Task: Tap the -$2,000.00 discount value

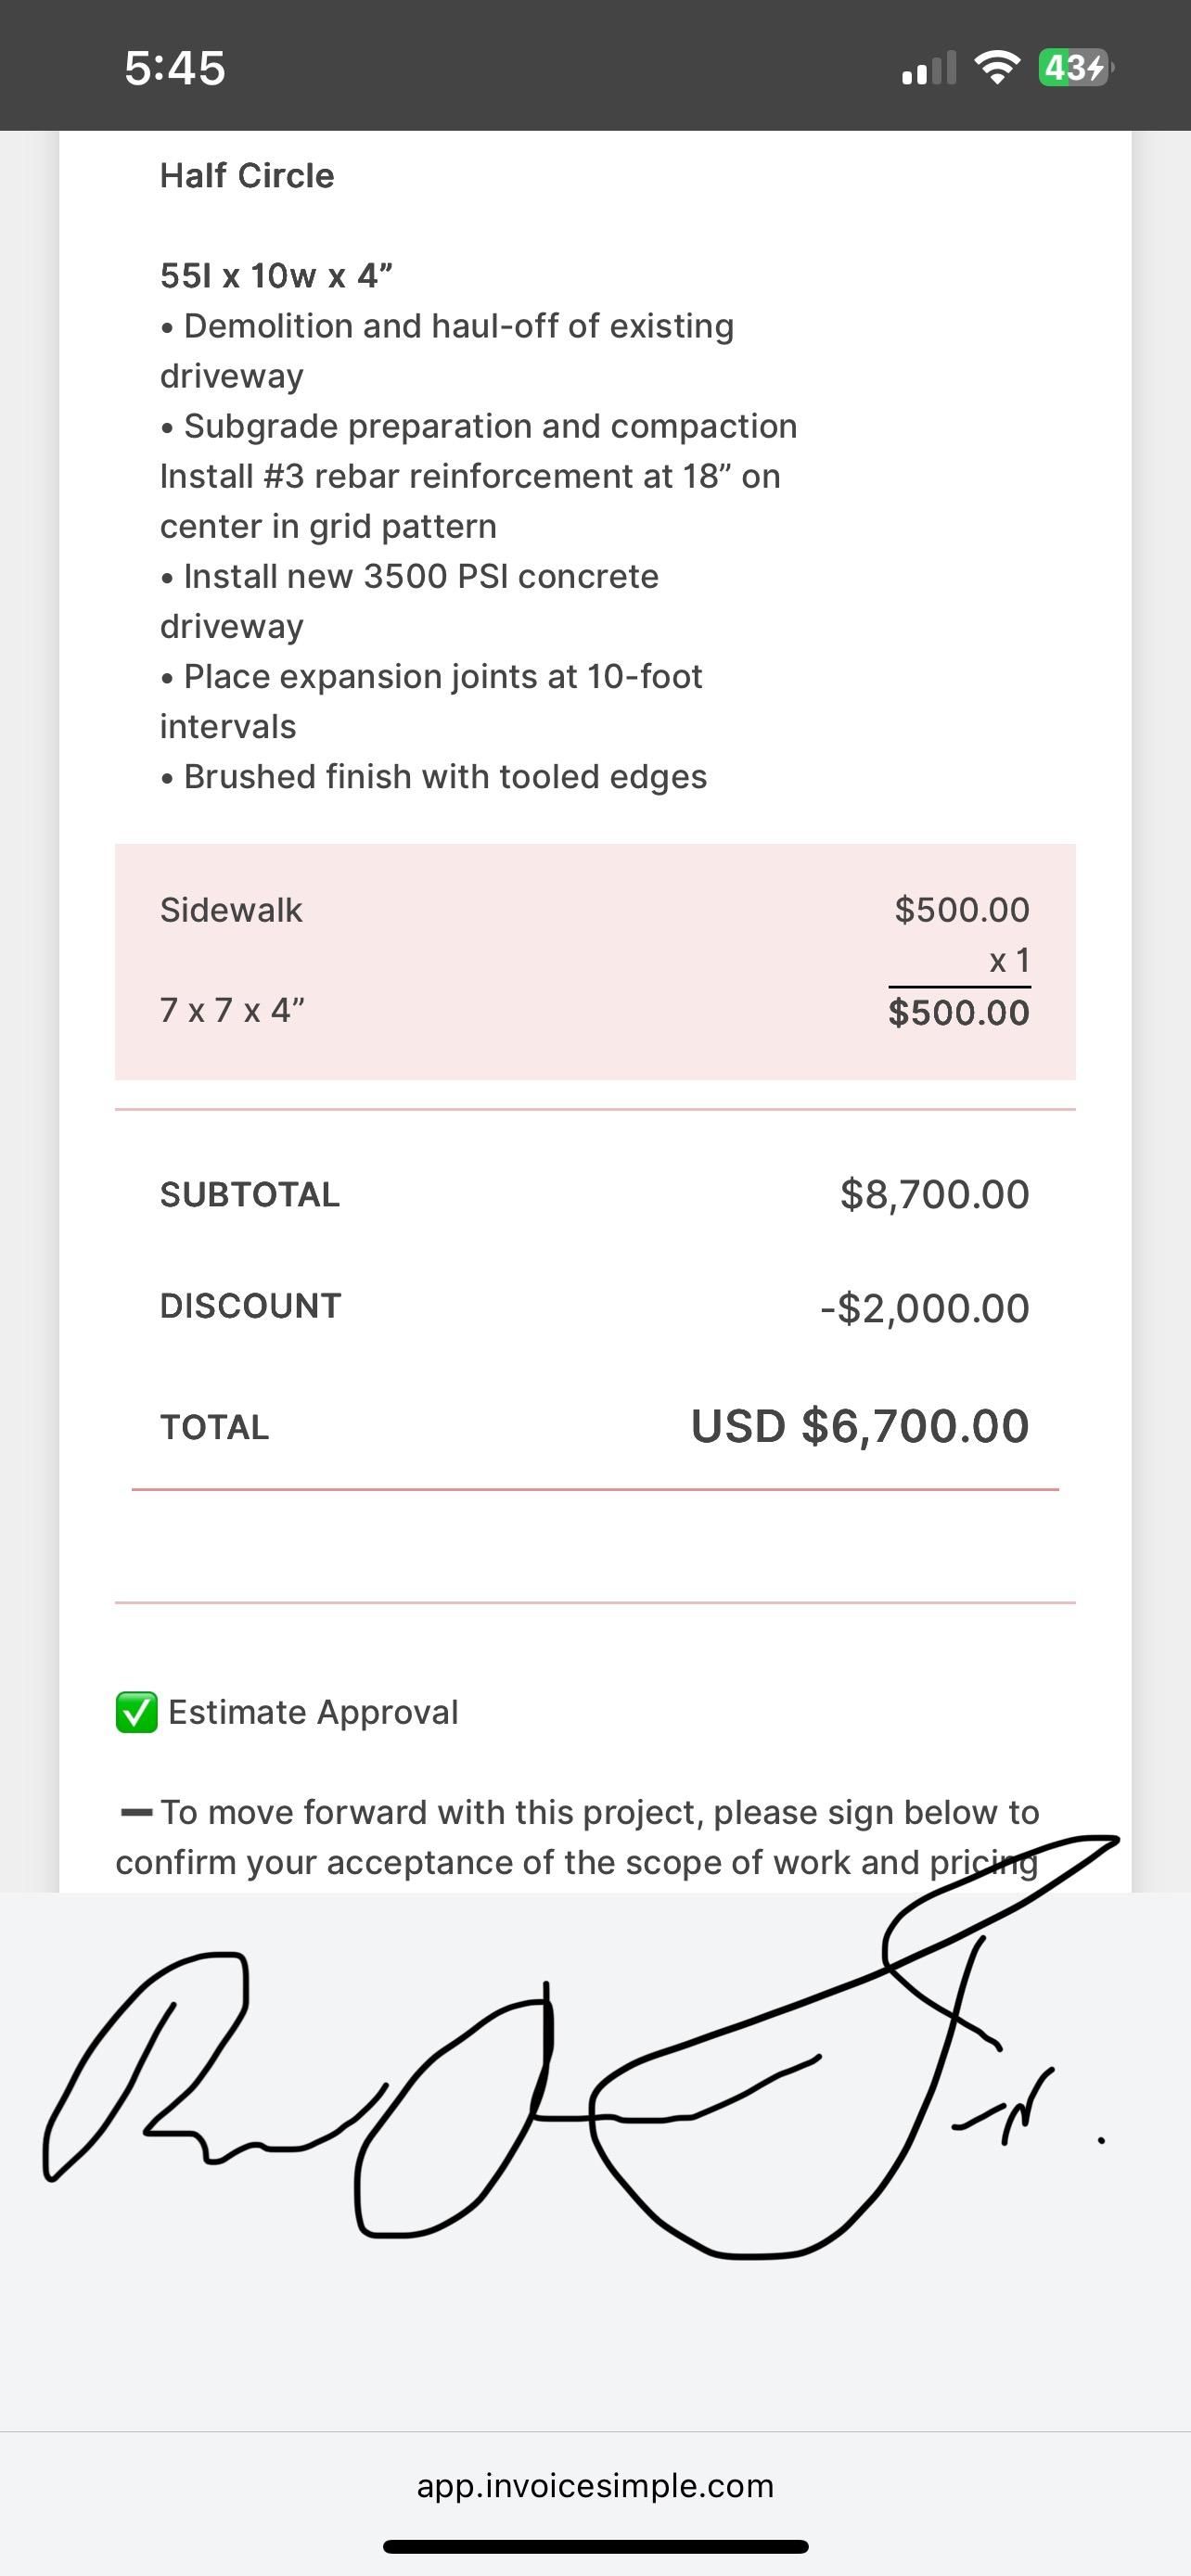Action: tap(924, 1308)
